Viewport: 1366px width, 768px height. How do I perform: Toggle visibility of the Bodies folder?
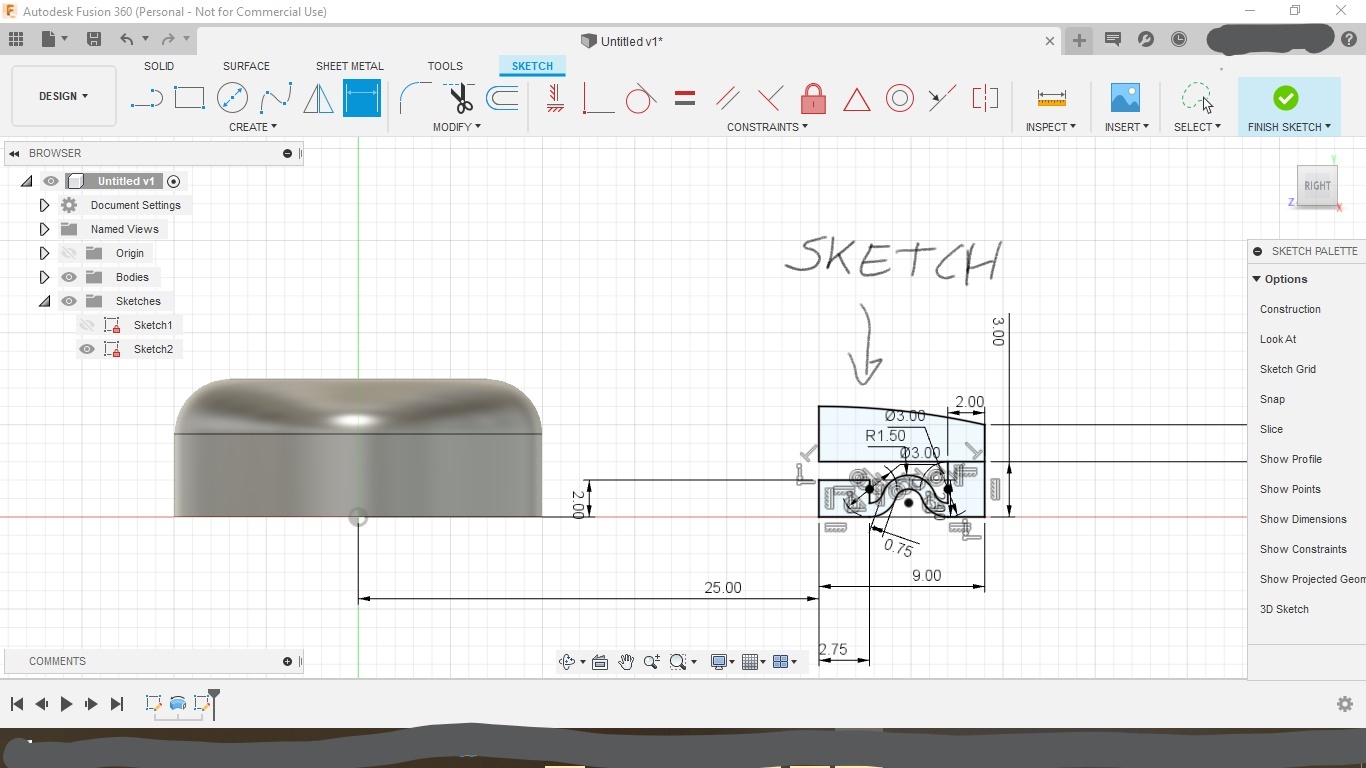(69, 277)
